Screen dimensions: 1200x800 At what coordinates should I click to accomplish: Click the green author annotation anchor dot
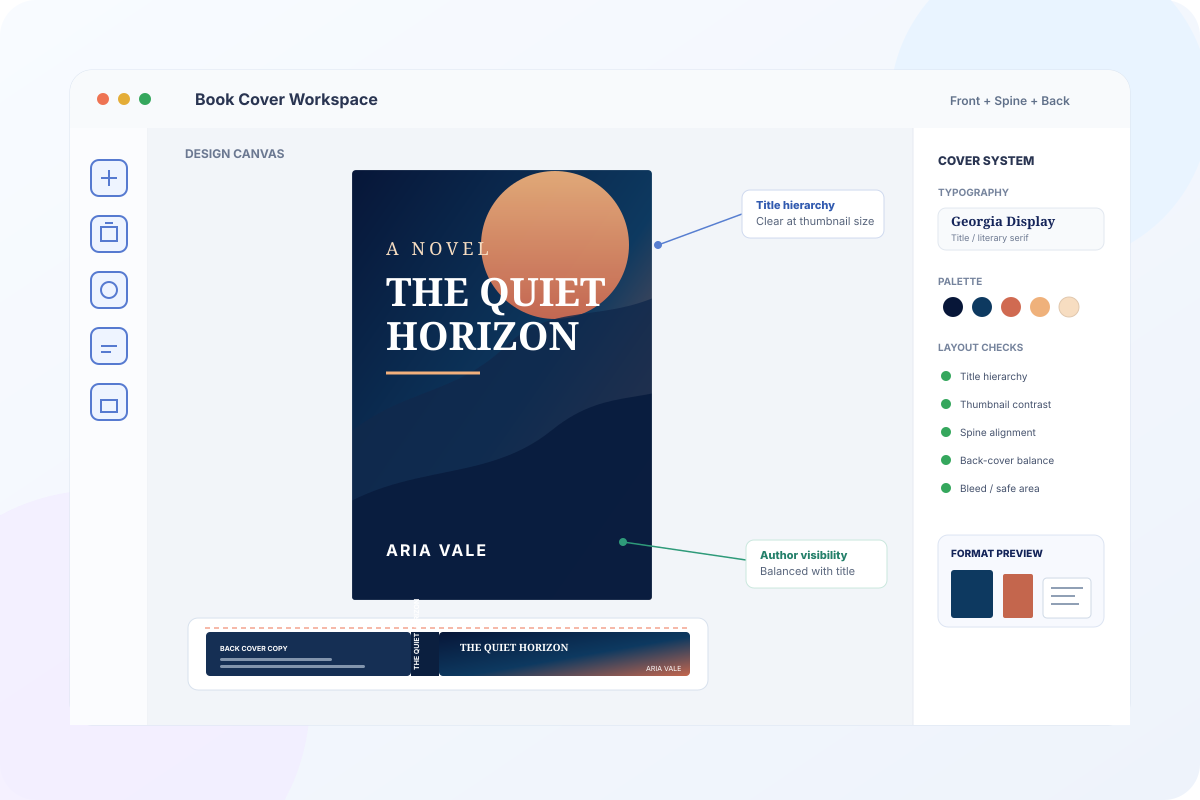[x=623, y=542]
